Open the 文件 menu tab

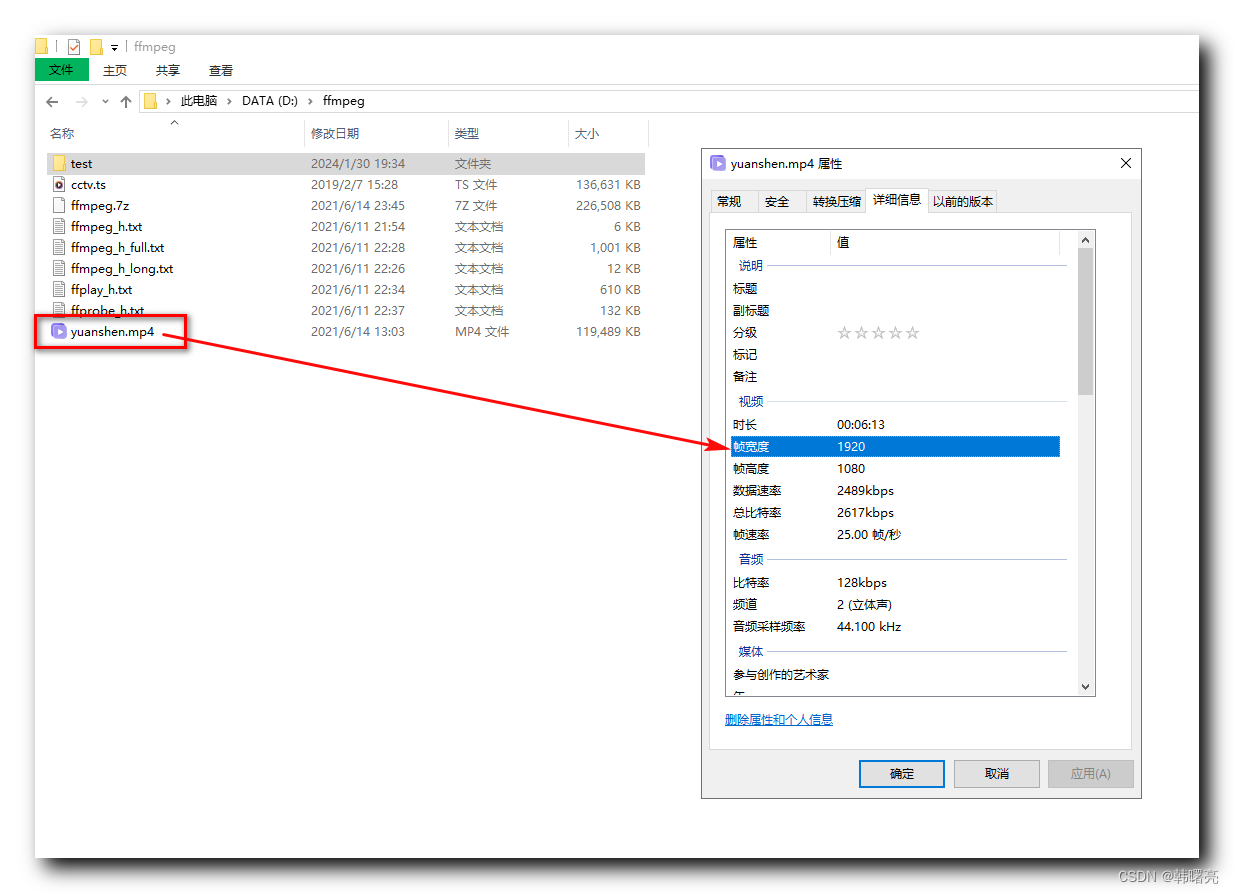(62, 70)
